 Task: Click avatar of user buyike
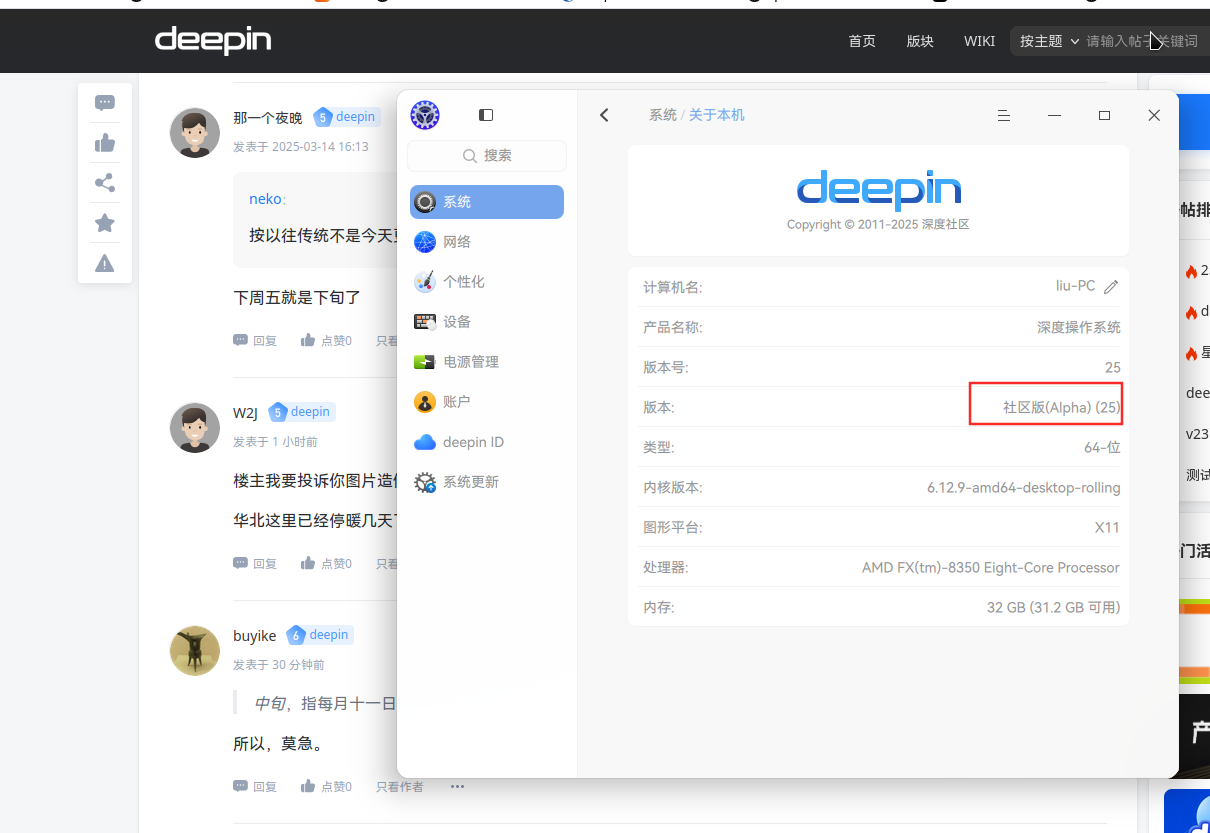point(195,651)
